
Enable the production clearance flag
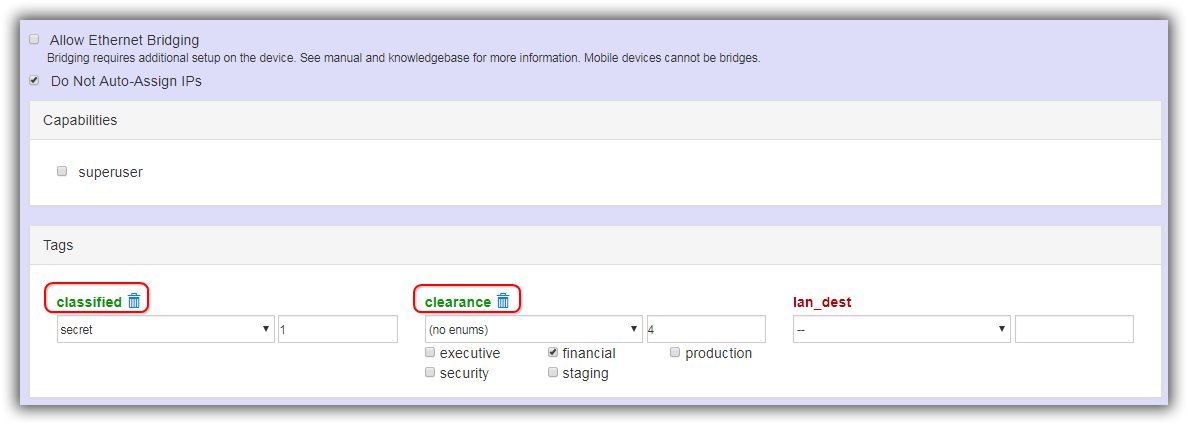click(676, 353)
